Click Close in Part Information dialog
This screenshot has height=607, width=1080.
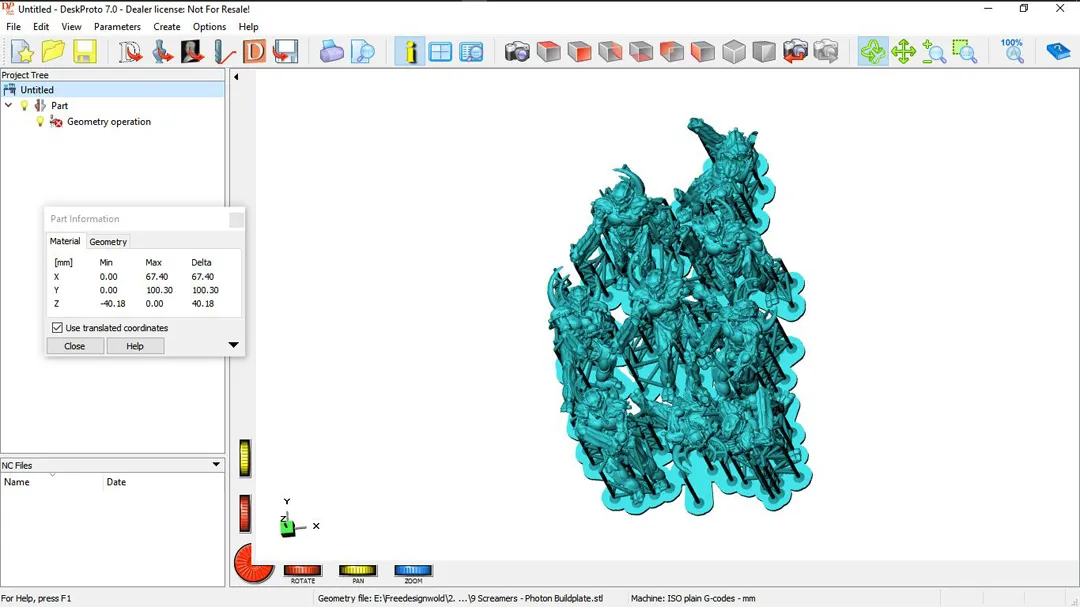point(75,346)
